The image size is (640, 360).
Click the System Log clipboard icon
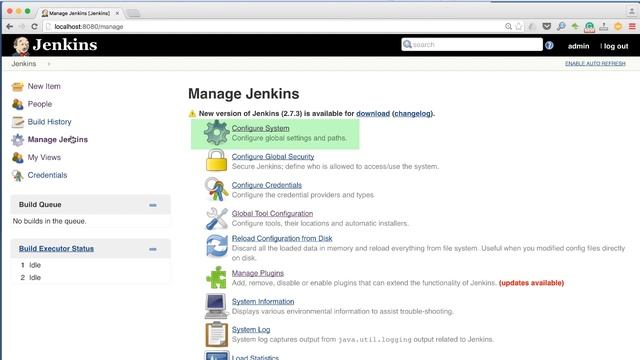point(216,334)
